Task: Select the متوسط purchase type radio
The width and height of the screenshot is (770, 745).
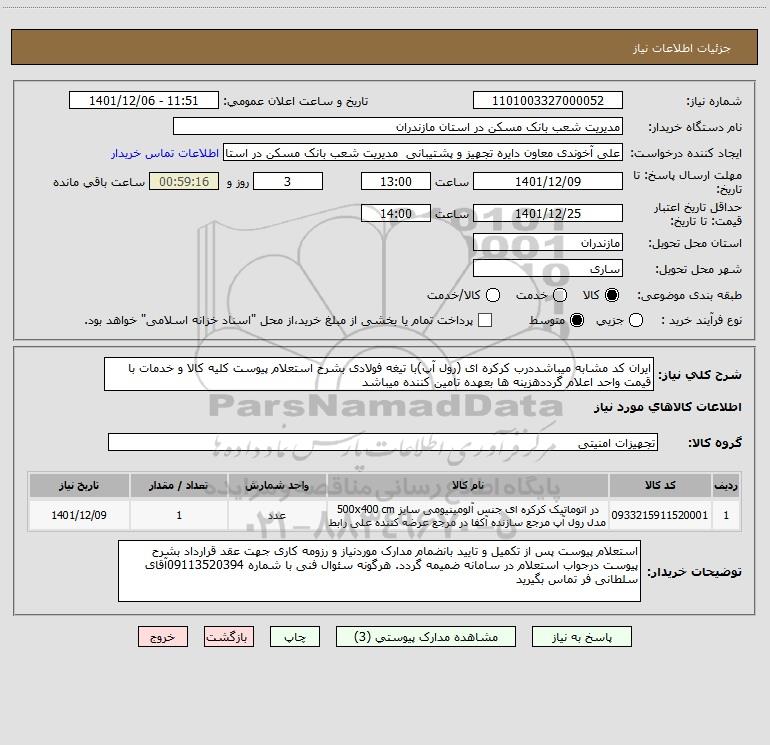Action: (577, 320)
